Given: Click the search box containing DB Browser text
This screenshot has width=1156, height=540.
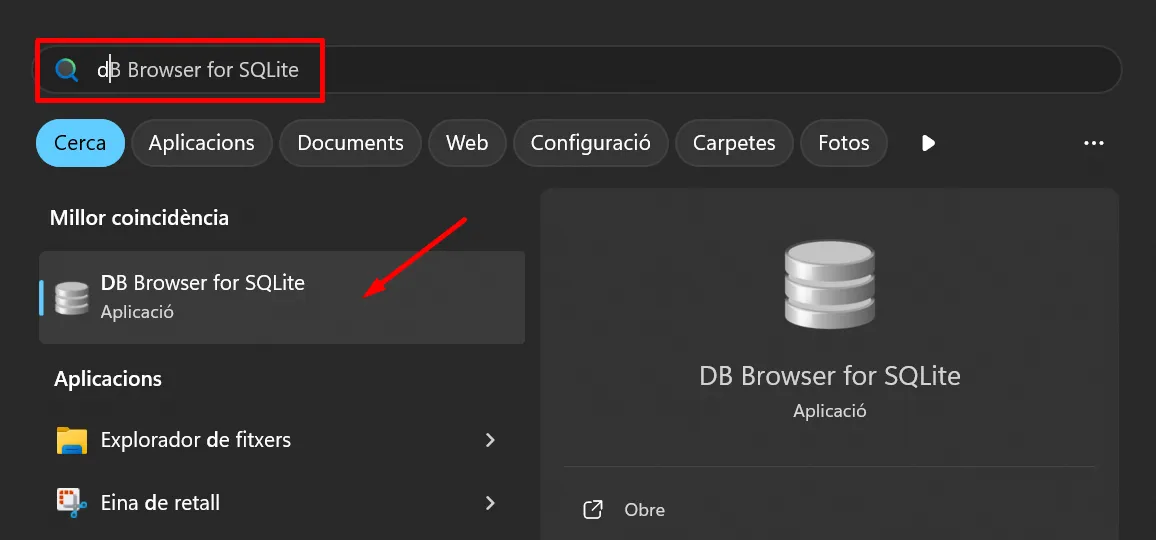Looking at the screenshot, I should point(600,70).
